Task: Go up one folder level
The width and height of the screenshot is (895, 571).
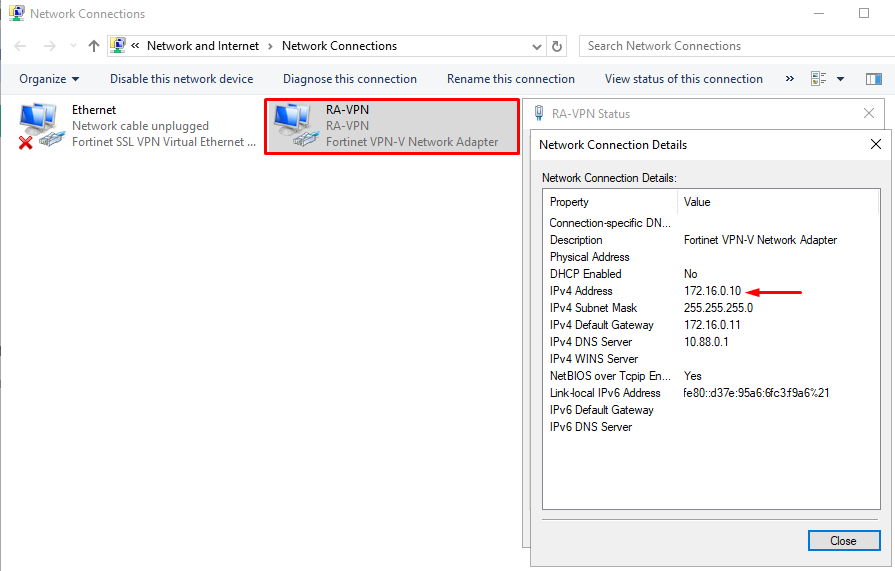Action: tap(94, 46)
